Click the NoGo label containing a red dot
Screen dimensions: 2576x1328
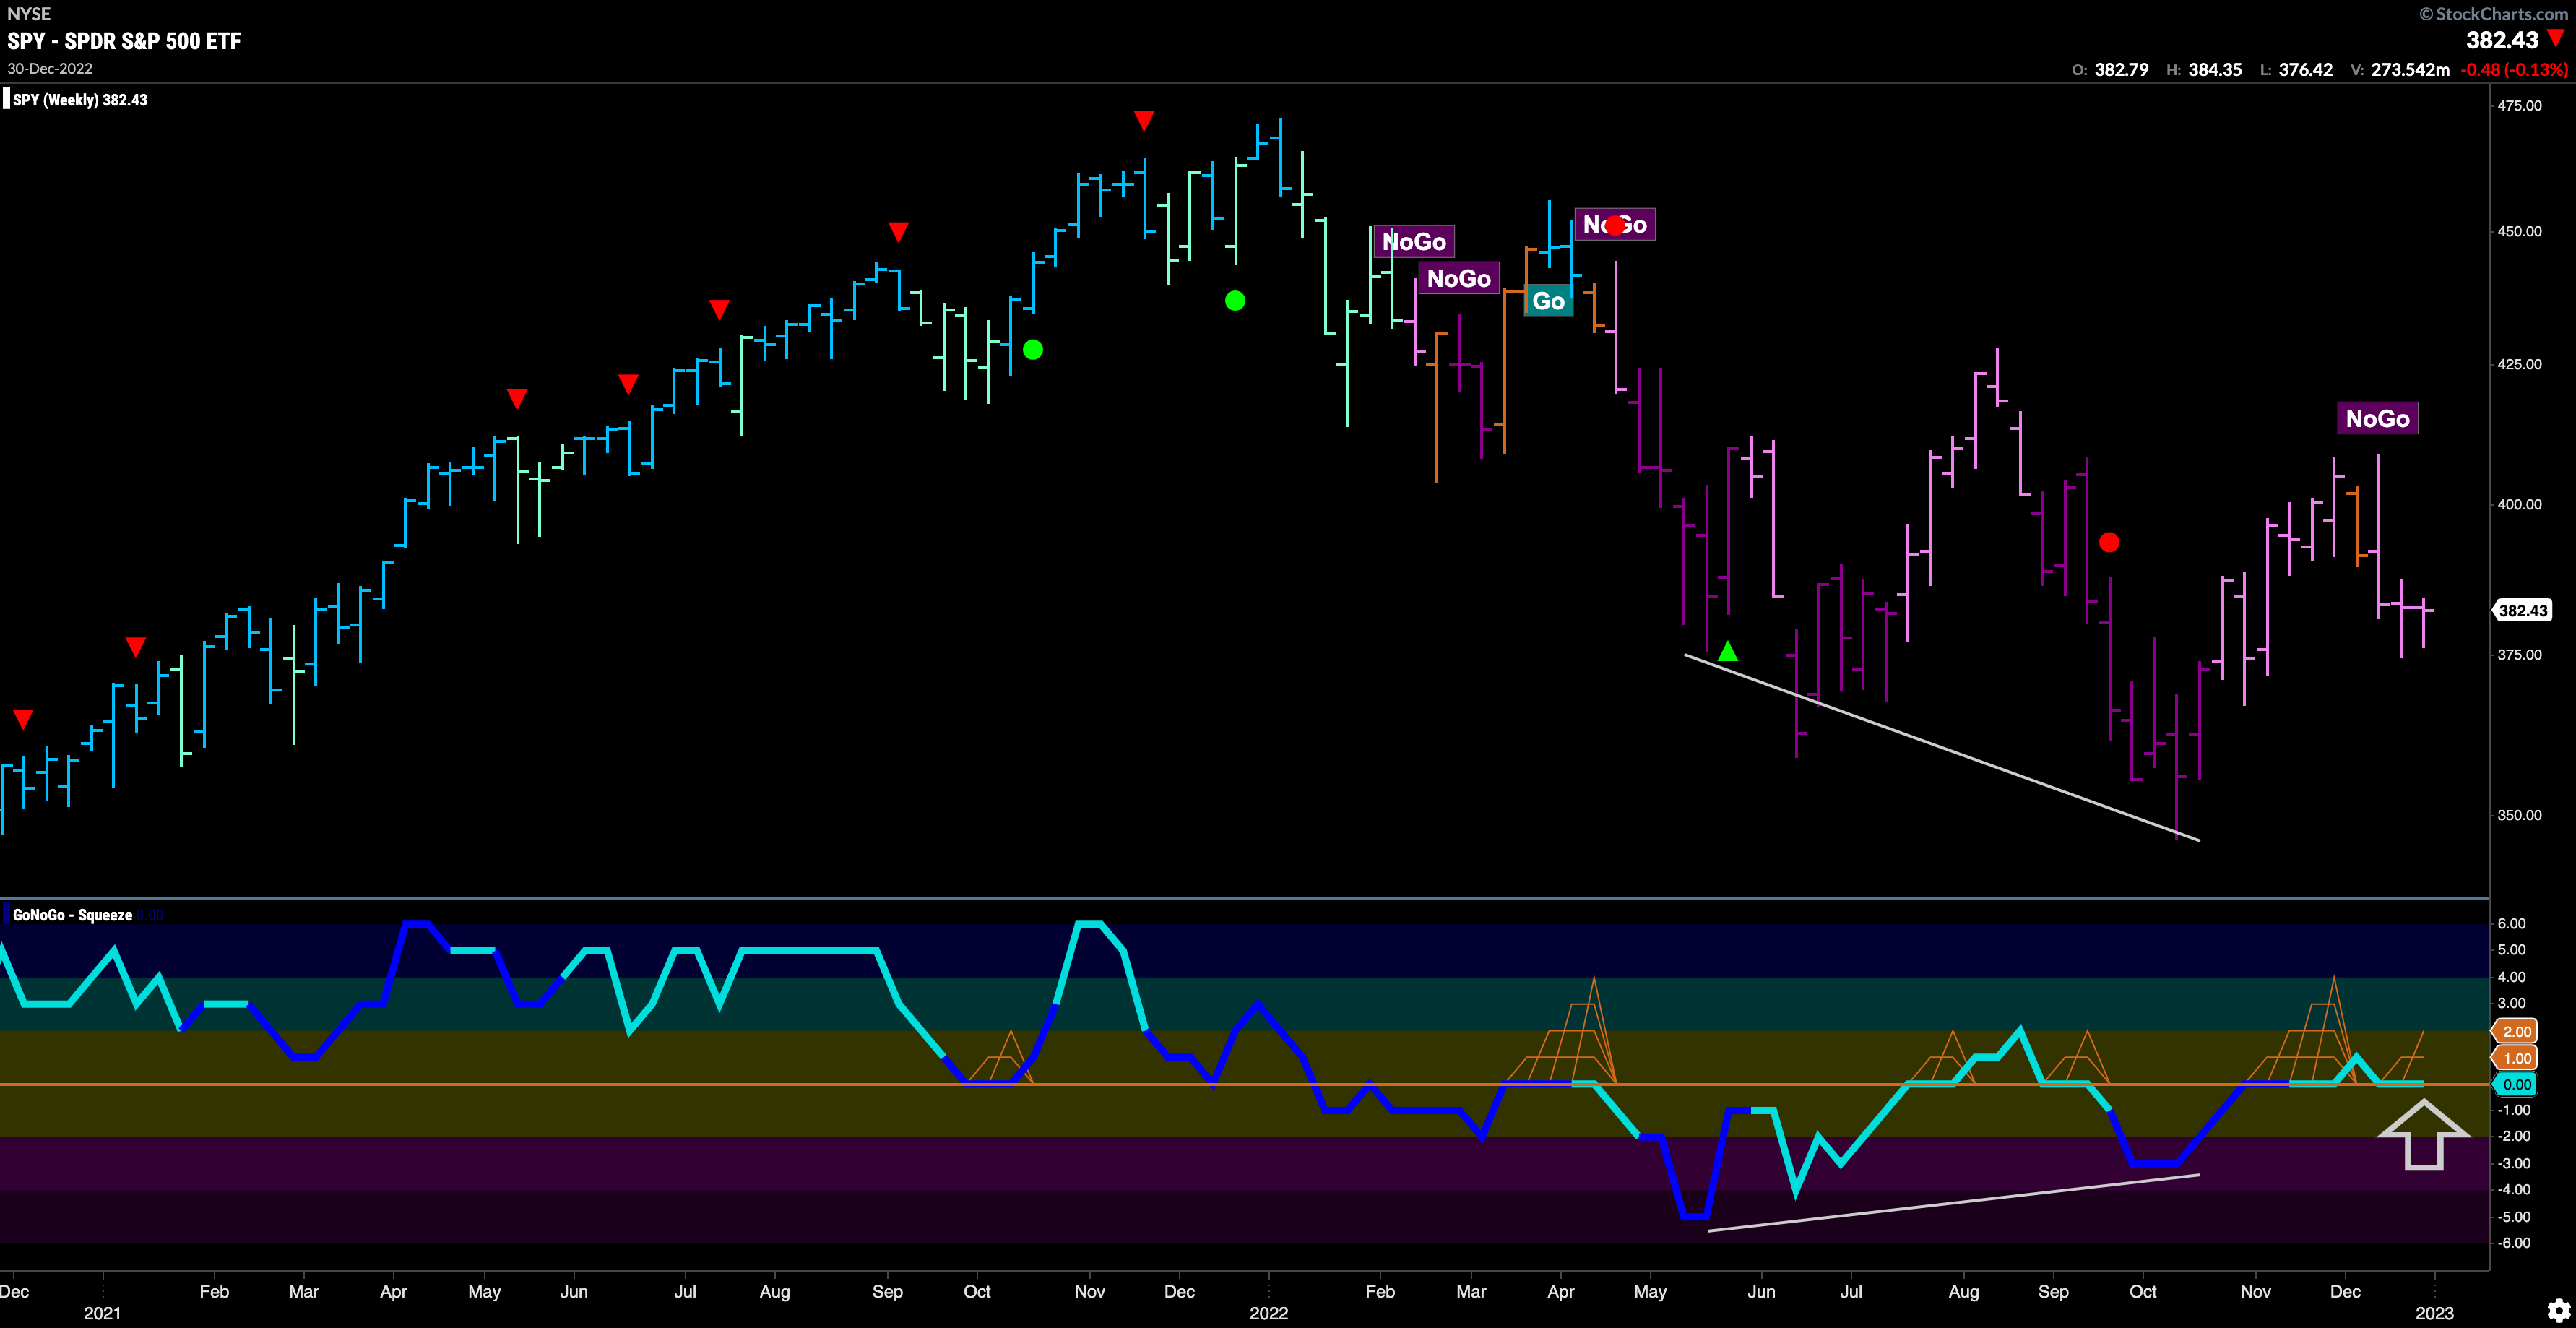(x=1614, y=224)
